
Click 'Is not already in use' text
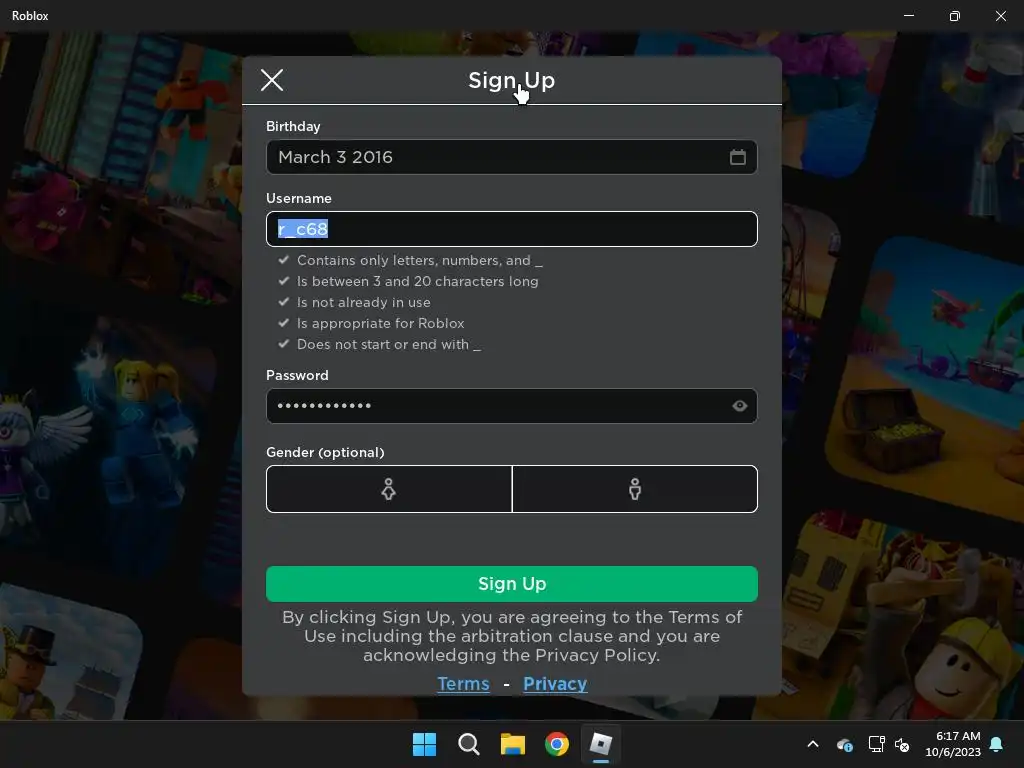click(x=364, y=302)
